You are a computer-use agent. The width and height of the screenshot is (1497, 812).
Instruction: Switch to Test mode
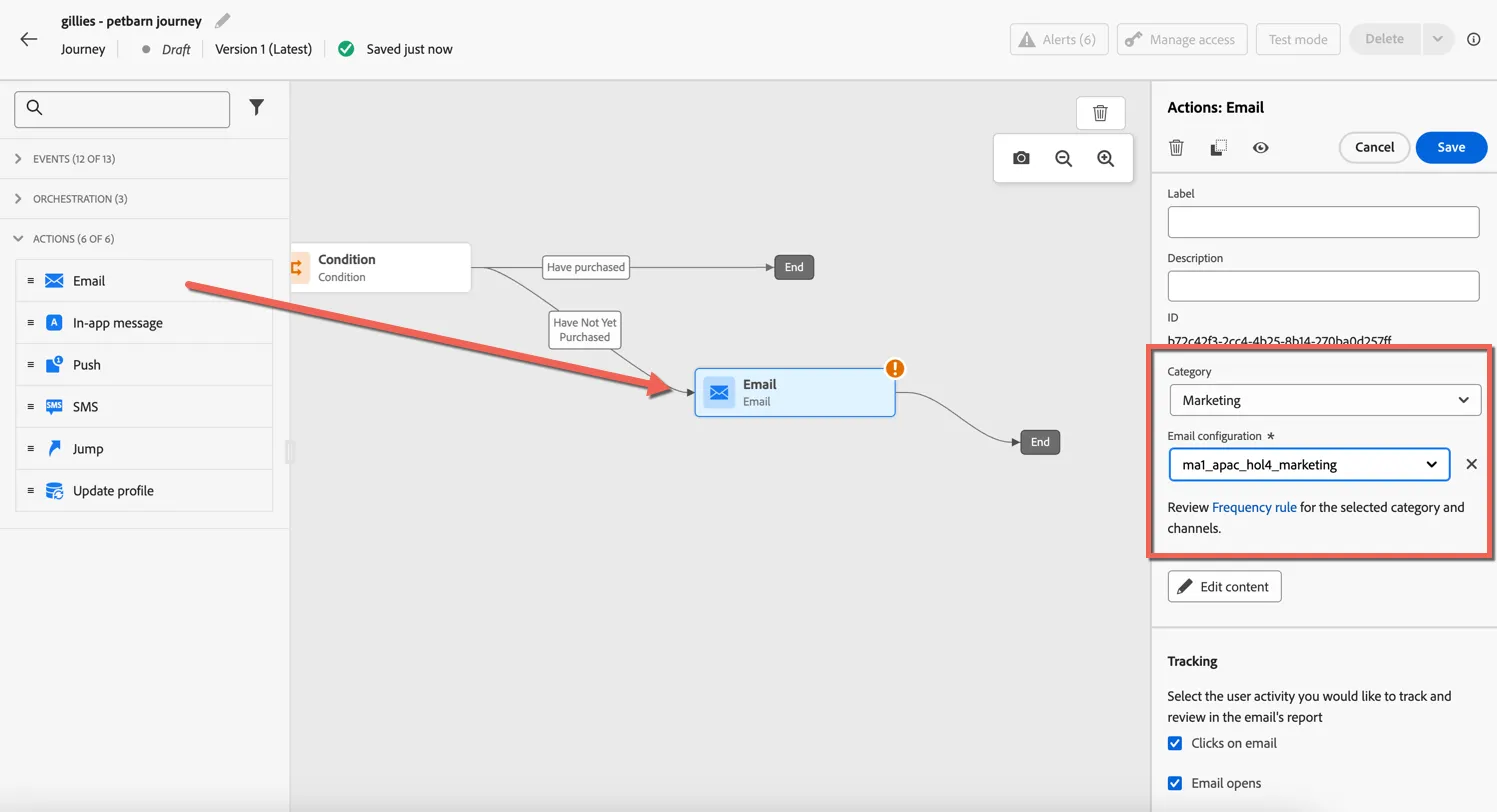pos(1298,39)
